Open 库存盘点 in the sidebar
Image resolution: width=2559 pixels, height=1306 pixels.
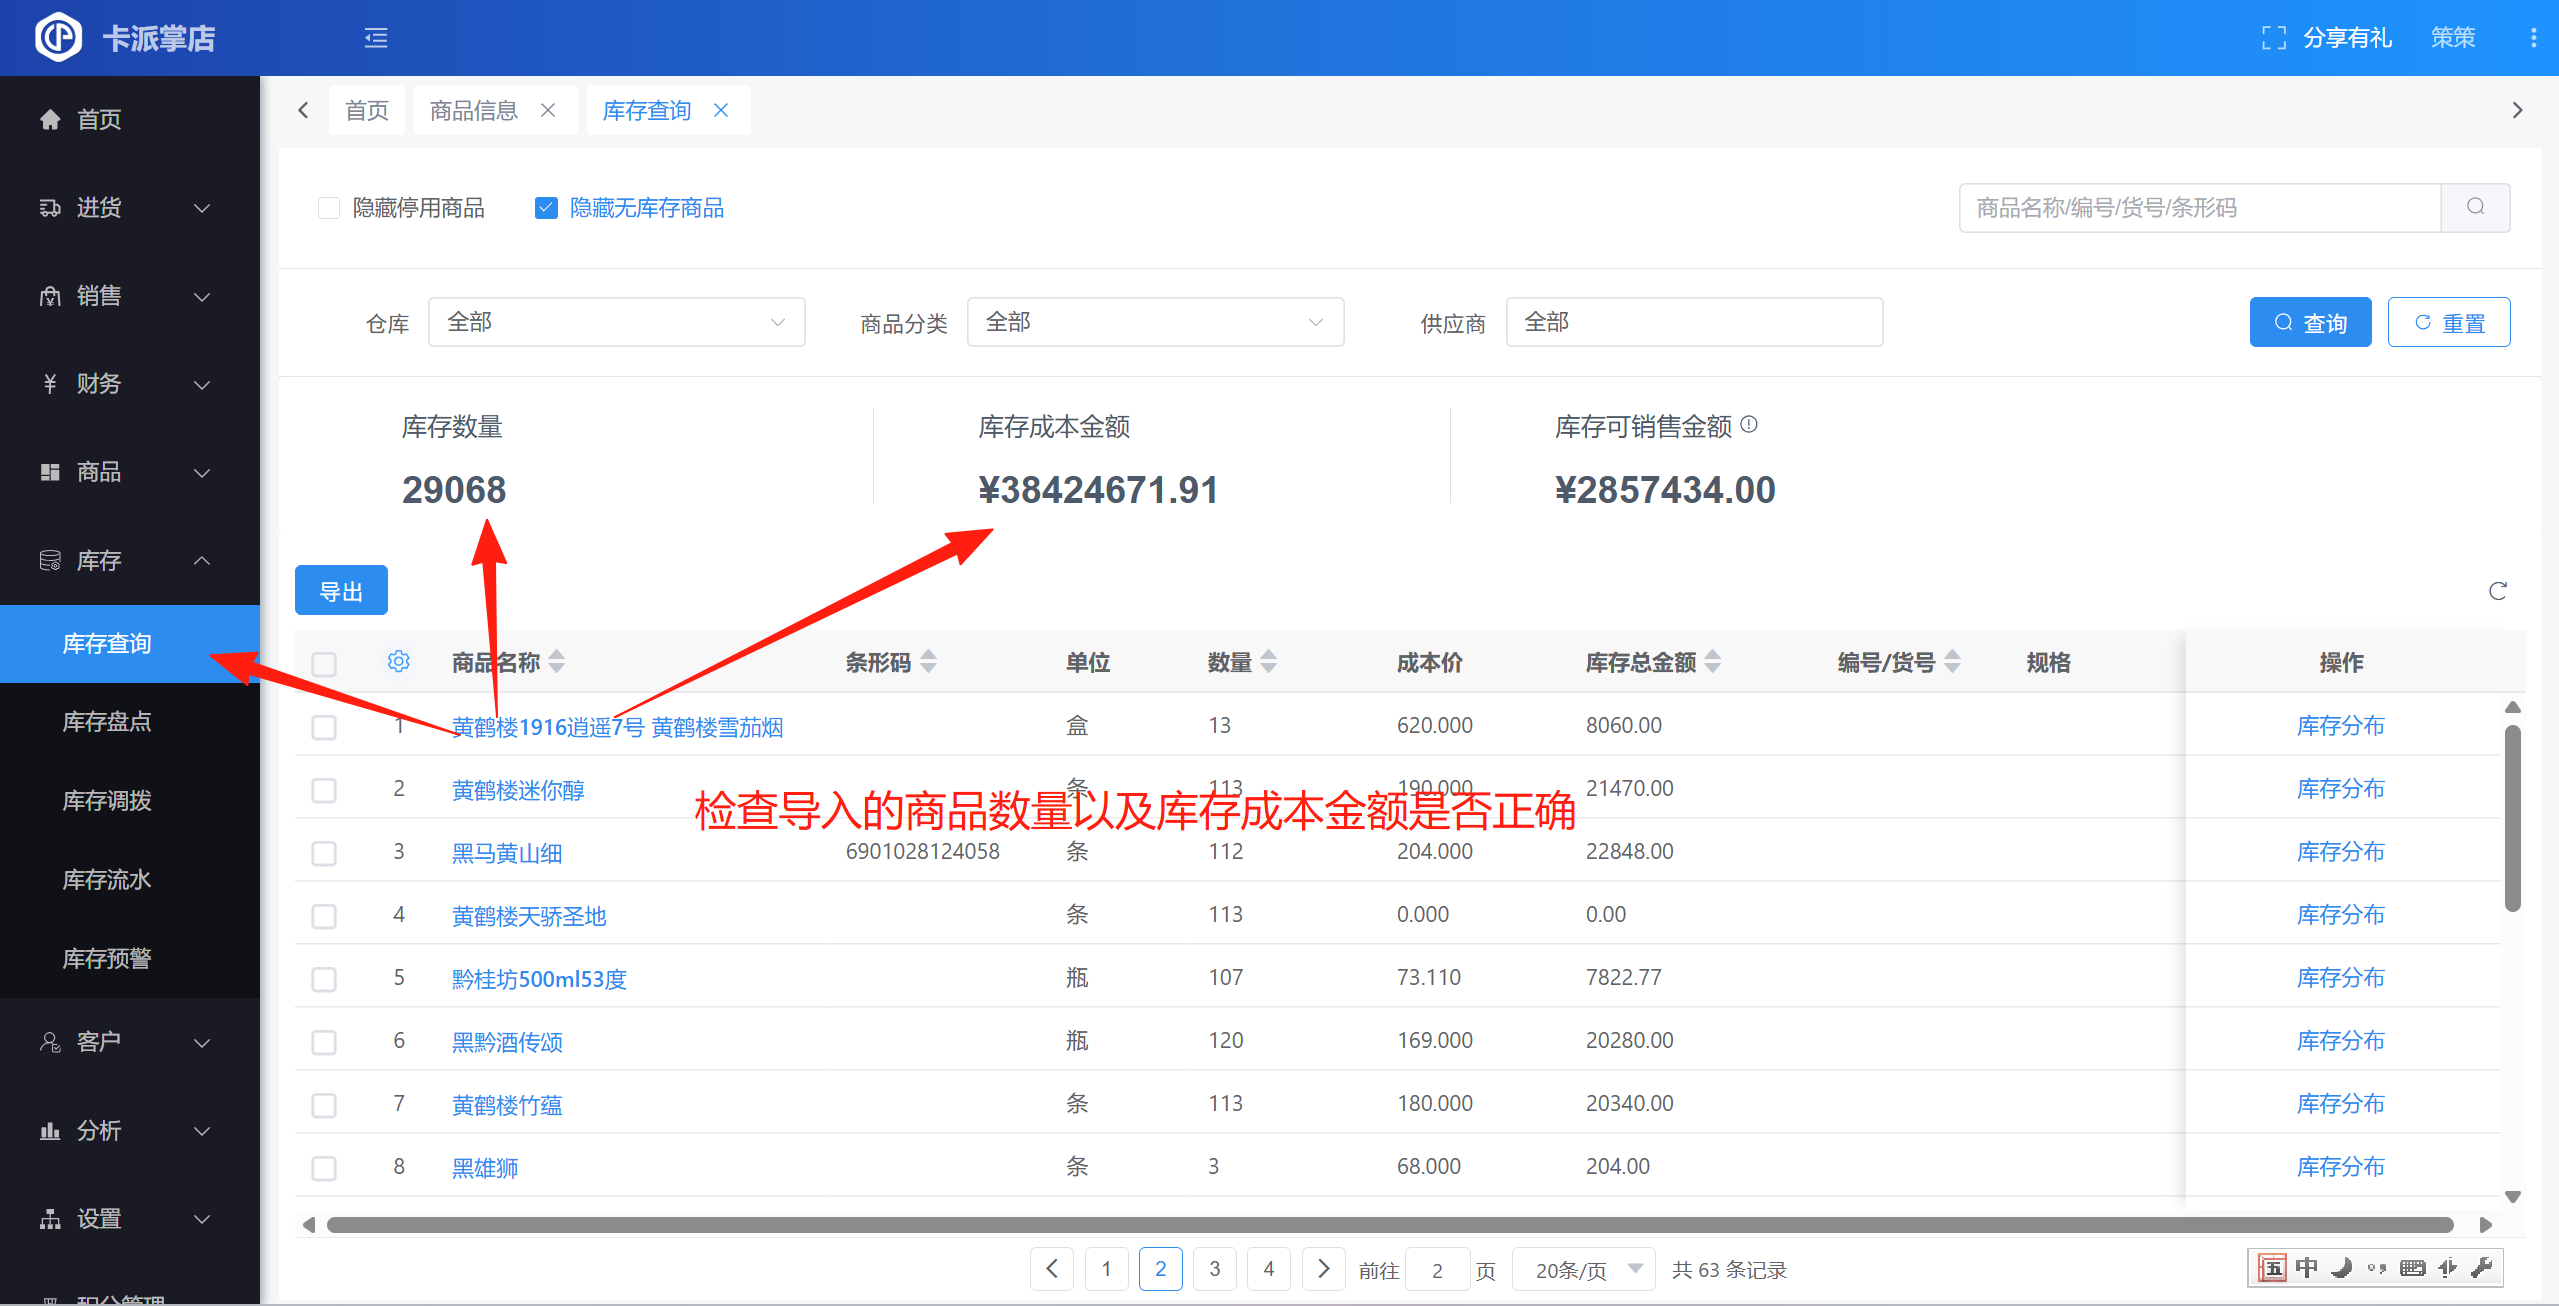coord(107,721)
